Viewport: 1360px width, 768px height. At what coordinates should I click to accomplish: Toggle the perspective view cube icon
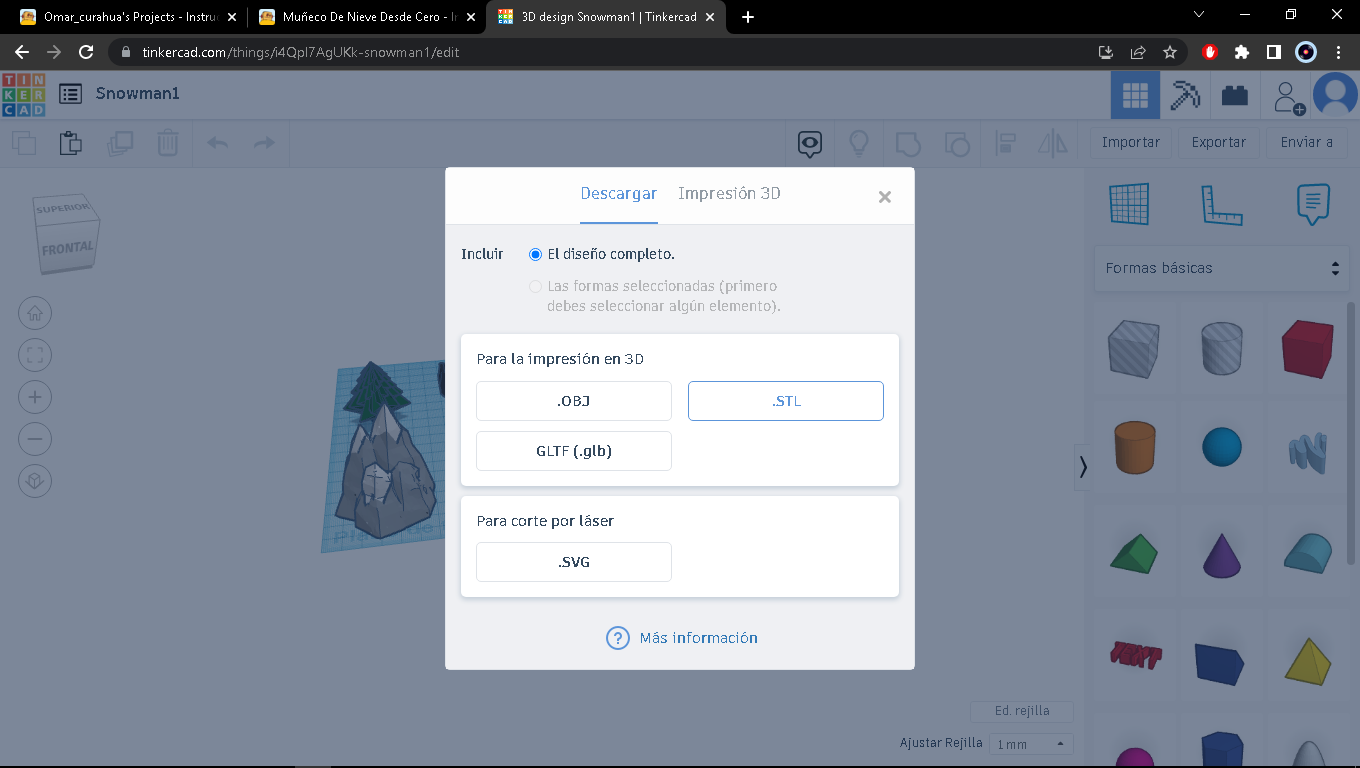(x=35, y=481)
